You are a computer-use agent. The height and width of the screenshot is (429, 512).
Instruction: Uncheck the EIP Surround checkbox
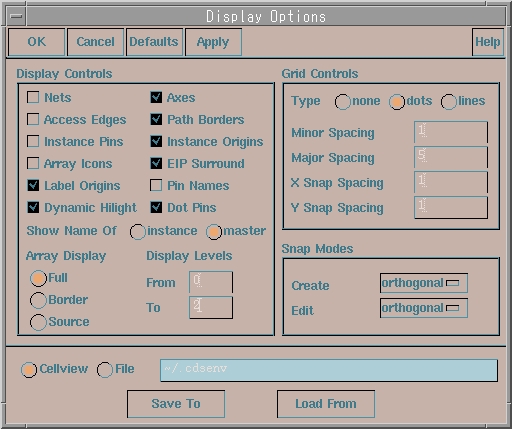(156, 163)
